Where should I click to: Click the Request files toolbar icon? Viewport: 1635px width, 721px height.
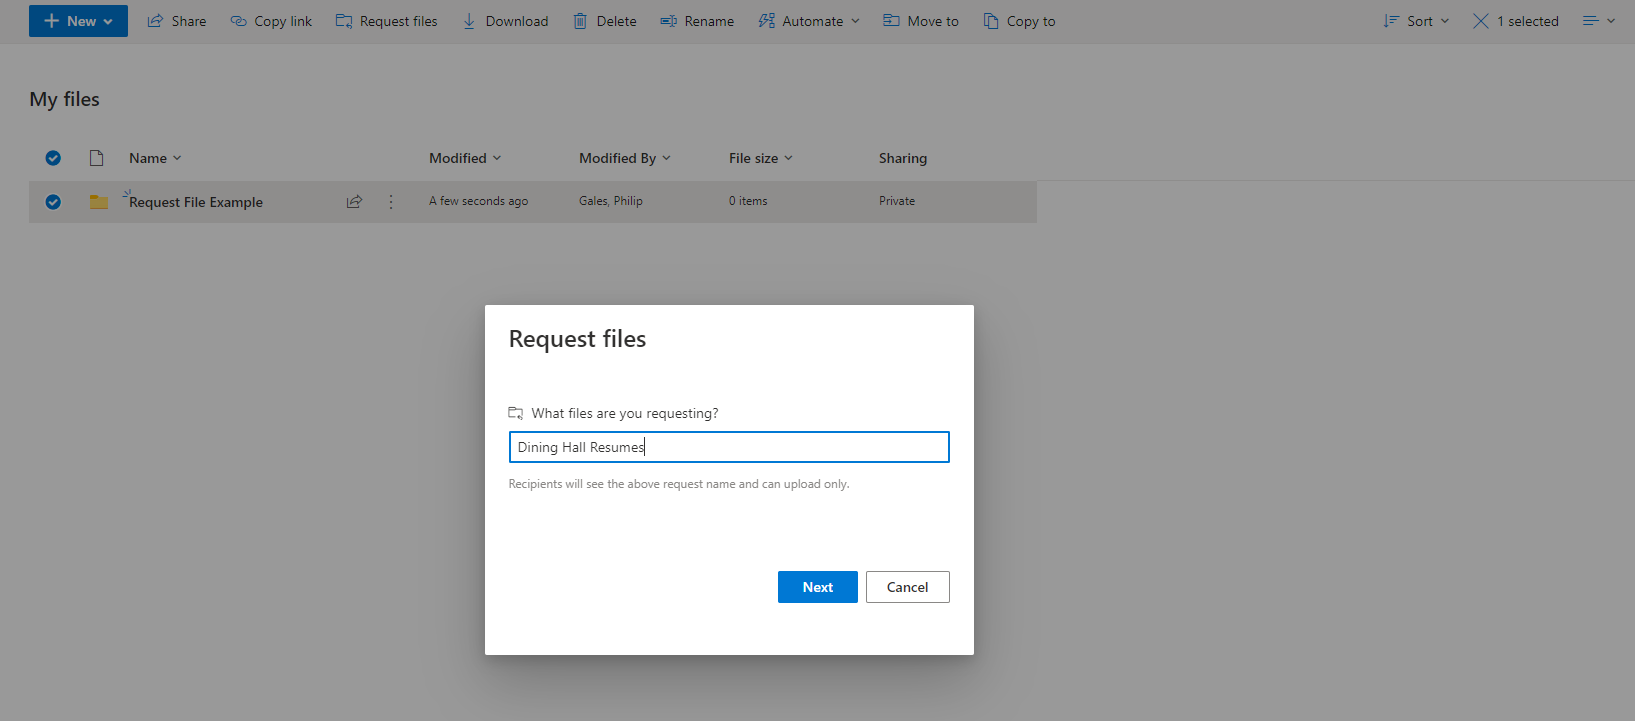click(x=344, y=21)
